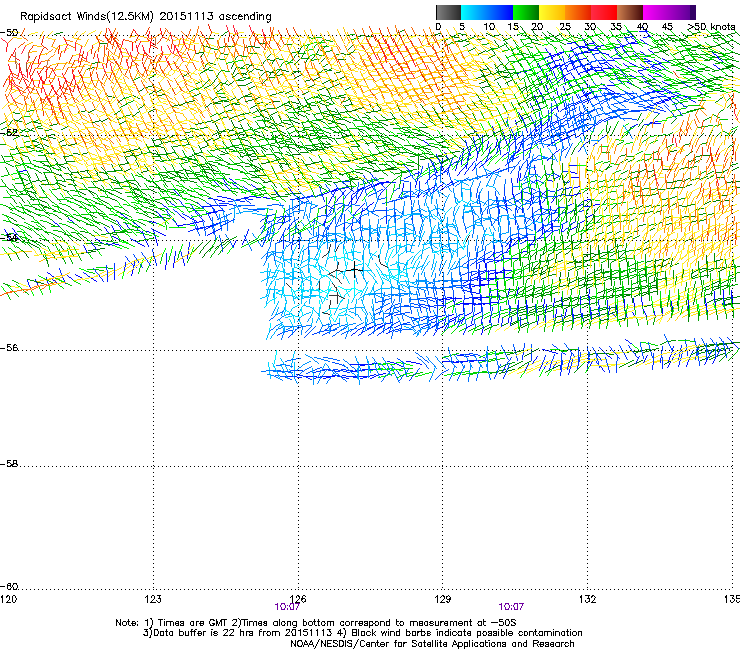Click the purple '10:07' time near 129
Image resolution: width=740 pixels, height=650 pixels.
511,607
